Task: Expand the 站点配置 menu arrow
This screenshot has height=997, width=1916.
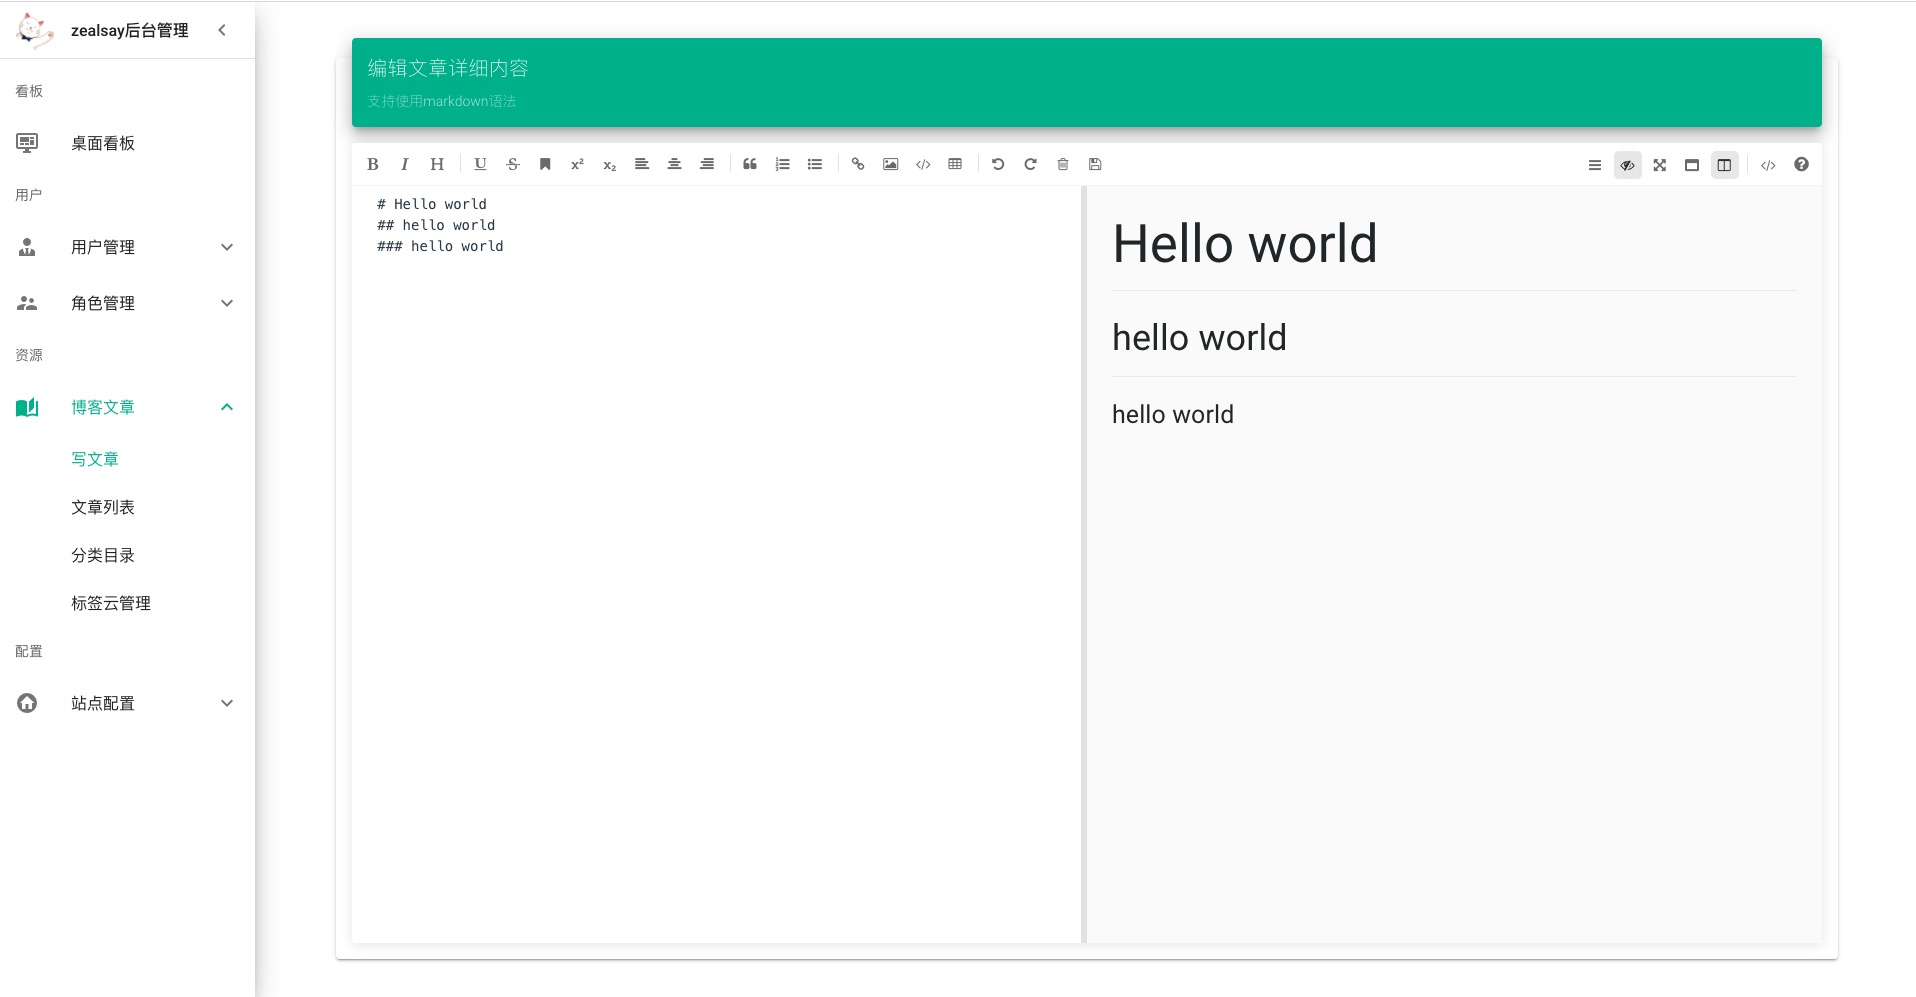Action: point(227,703)
